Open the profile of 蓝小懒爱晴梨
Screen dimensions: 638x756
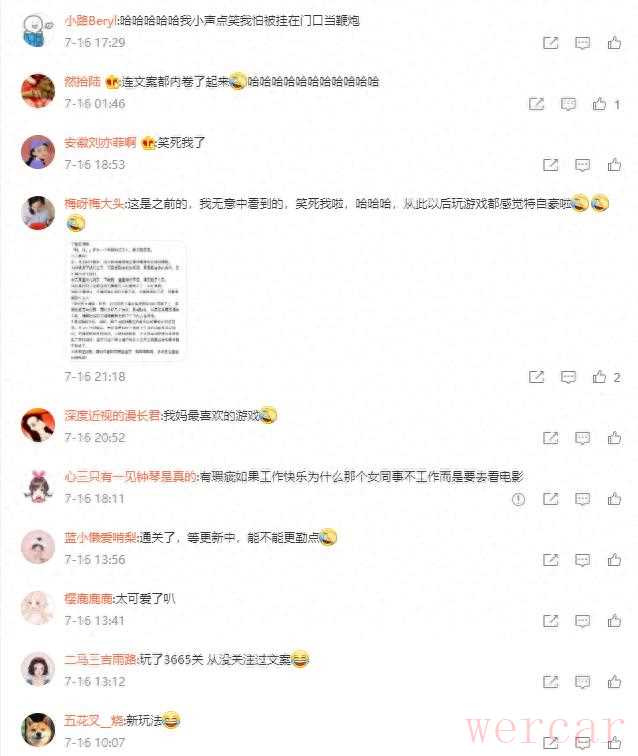click(x=100, y=538)
